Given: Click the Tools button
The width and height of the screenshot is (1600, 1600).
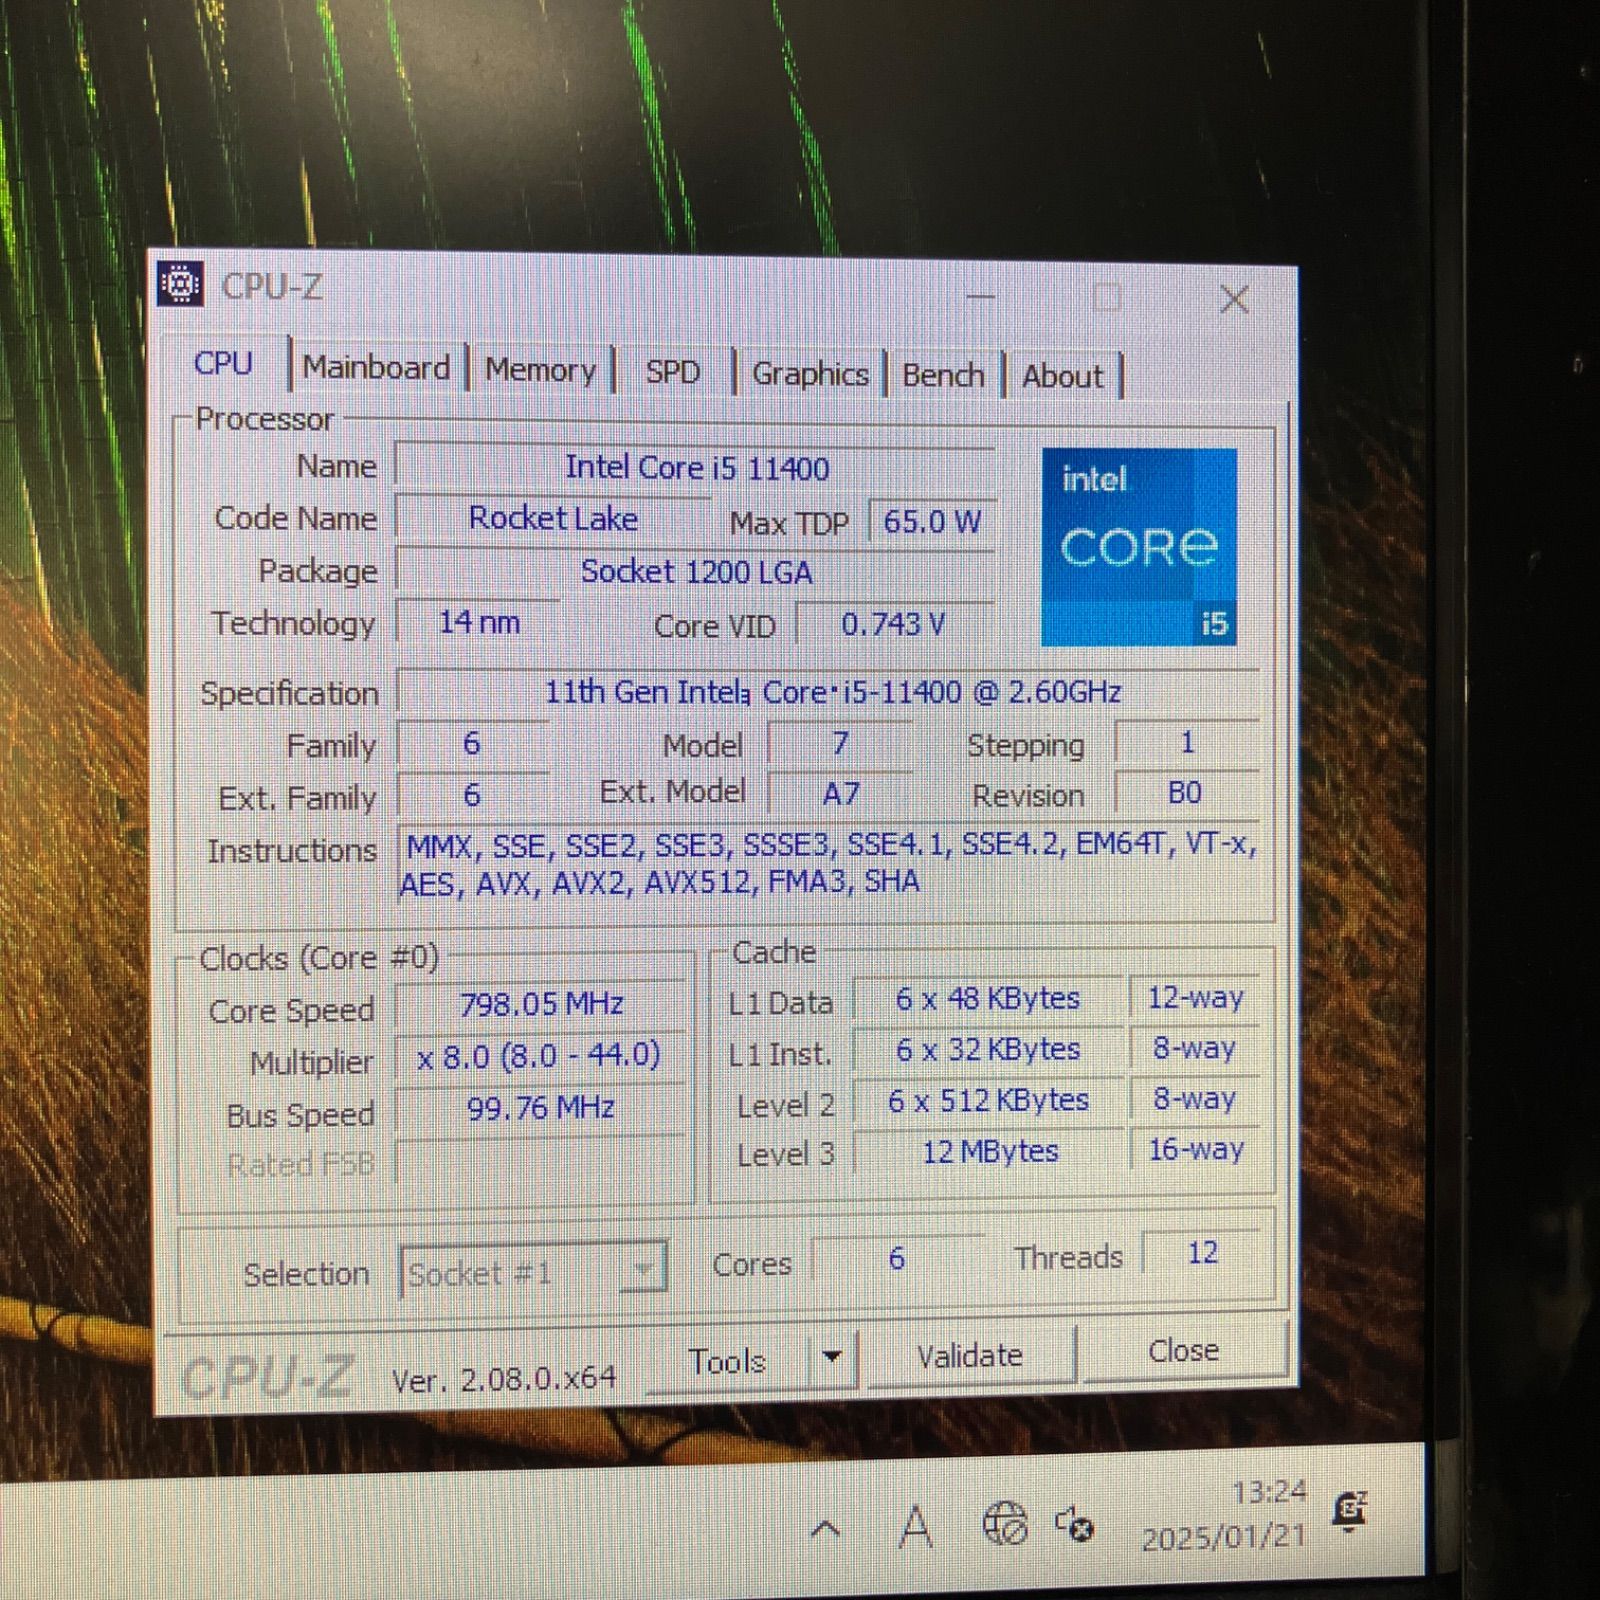Looking at the screenshot, I should [728, 1361].
